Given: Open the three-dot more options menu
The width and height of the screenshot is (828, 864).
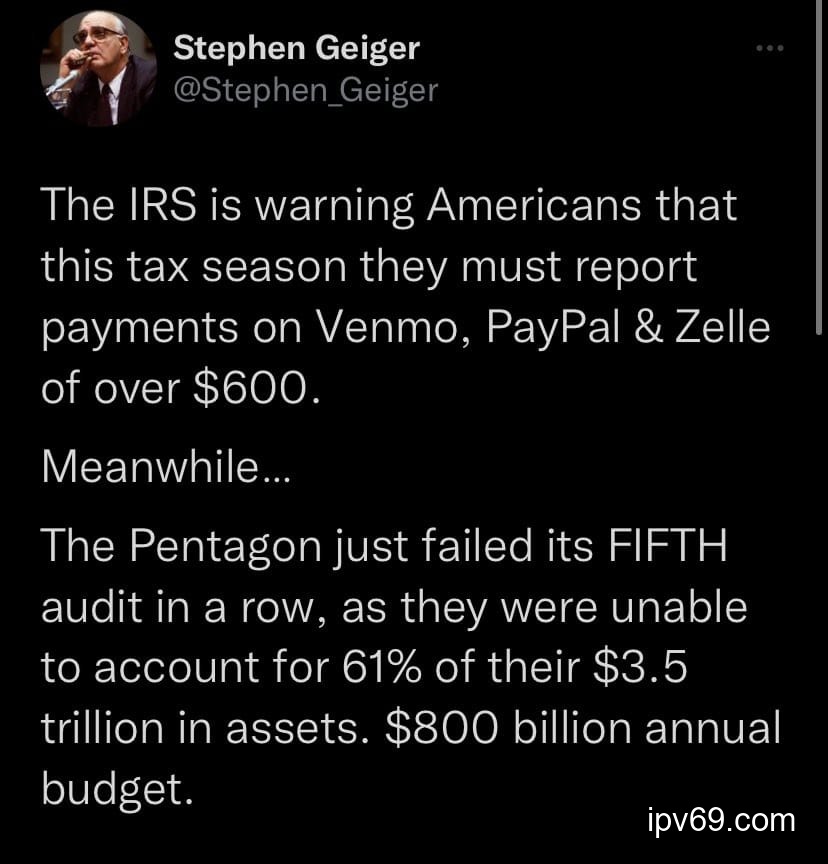Looking at the screenshot, I should (x=769, y=48).
